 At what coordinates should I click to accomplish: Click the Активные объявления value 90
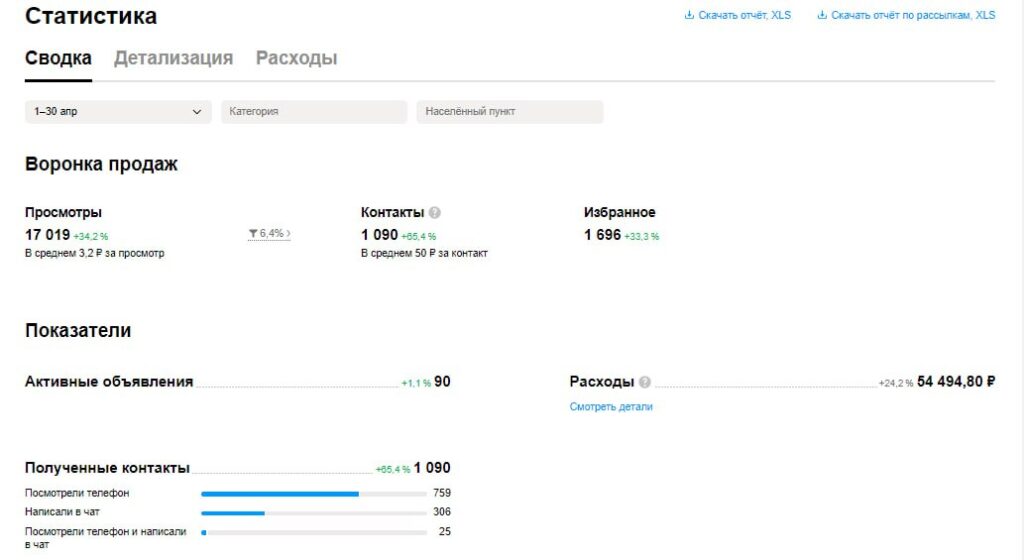442,381
